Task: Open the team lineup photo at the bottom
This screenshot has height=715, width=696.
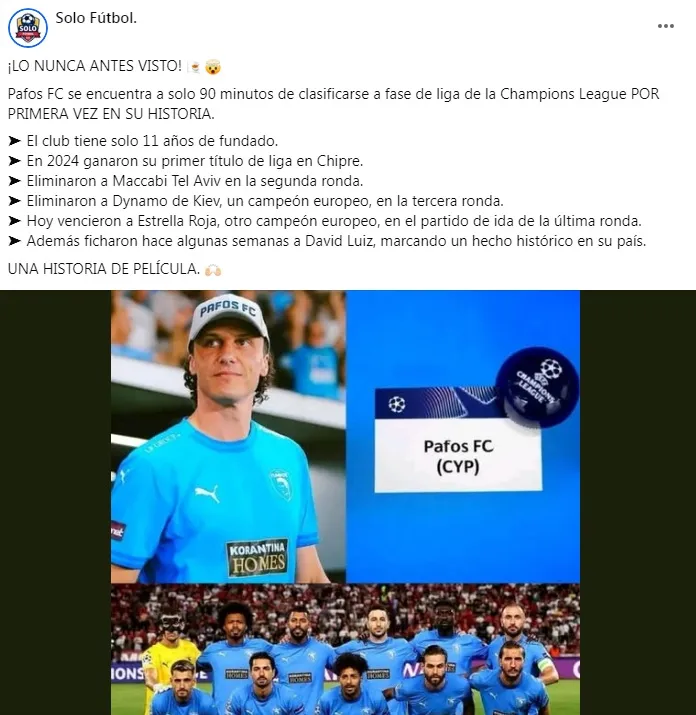Action: [345, 649]
